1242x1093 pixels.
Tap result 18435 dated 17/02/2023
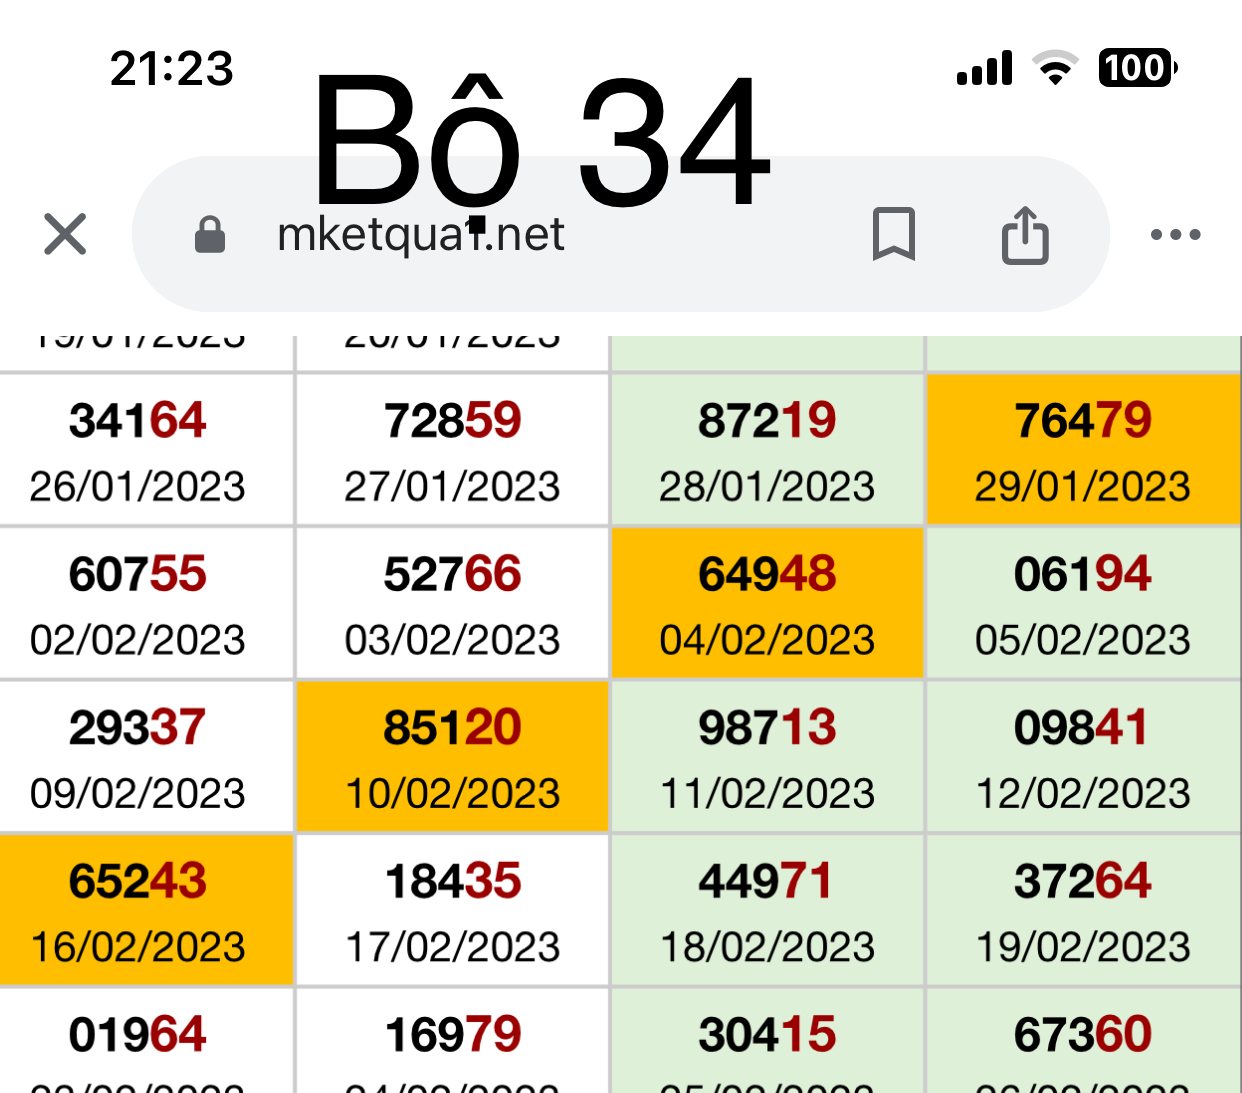(452, 911)
